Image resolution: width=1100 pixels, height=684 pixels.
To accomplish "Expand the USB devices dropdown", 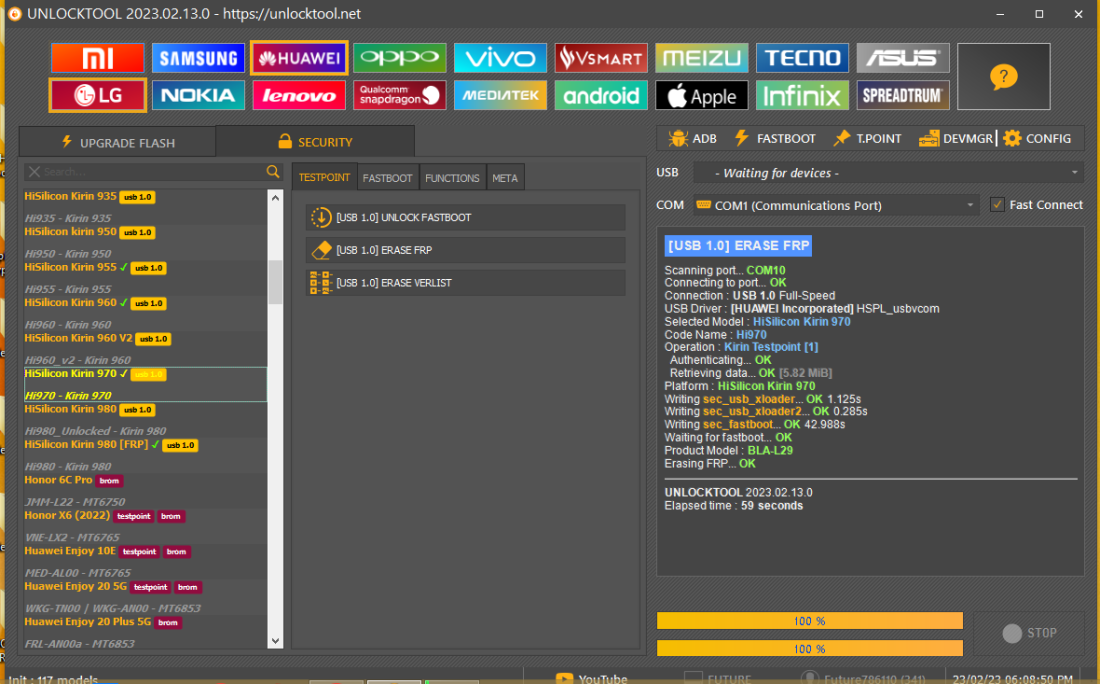I will pos(1074,173).
